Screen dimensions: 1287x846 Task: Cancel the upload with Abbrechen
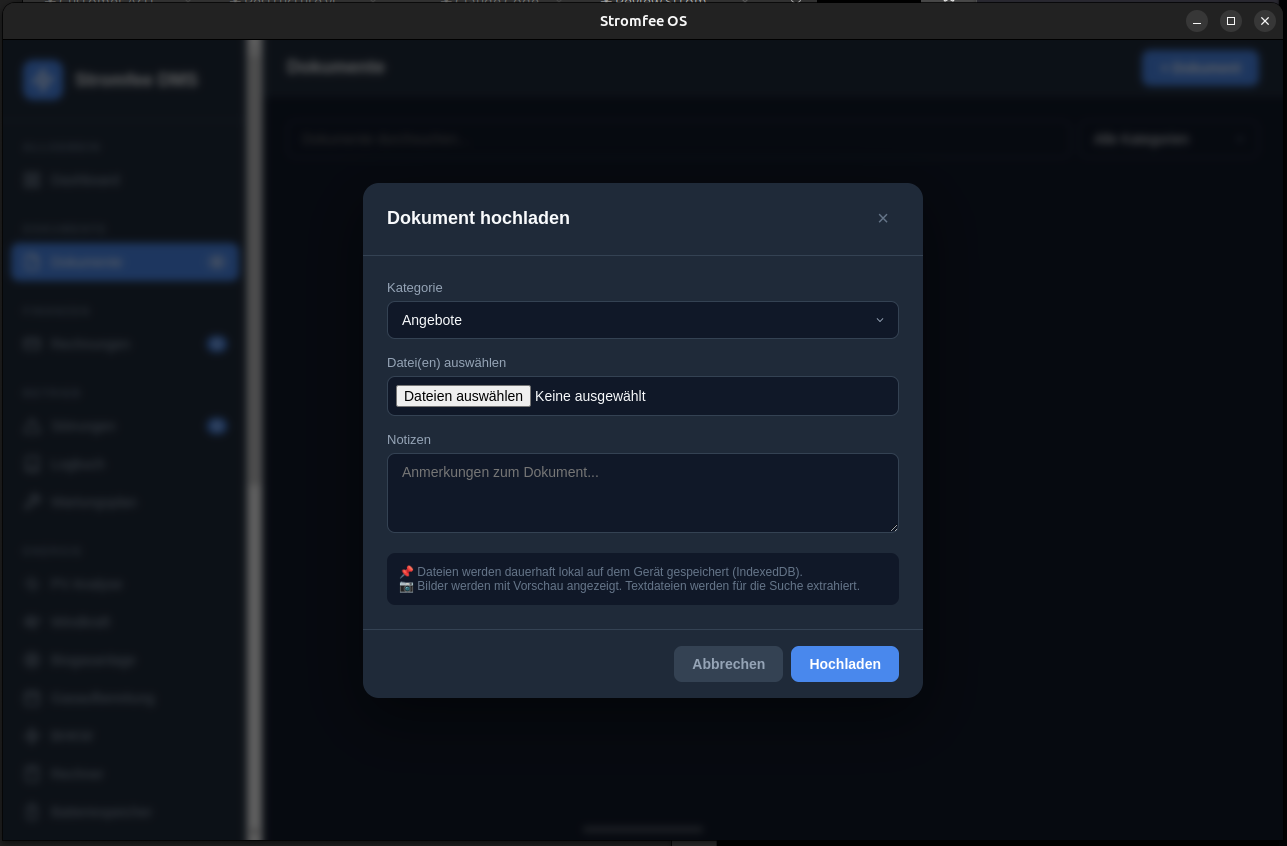[728, 664]
